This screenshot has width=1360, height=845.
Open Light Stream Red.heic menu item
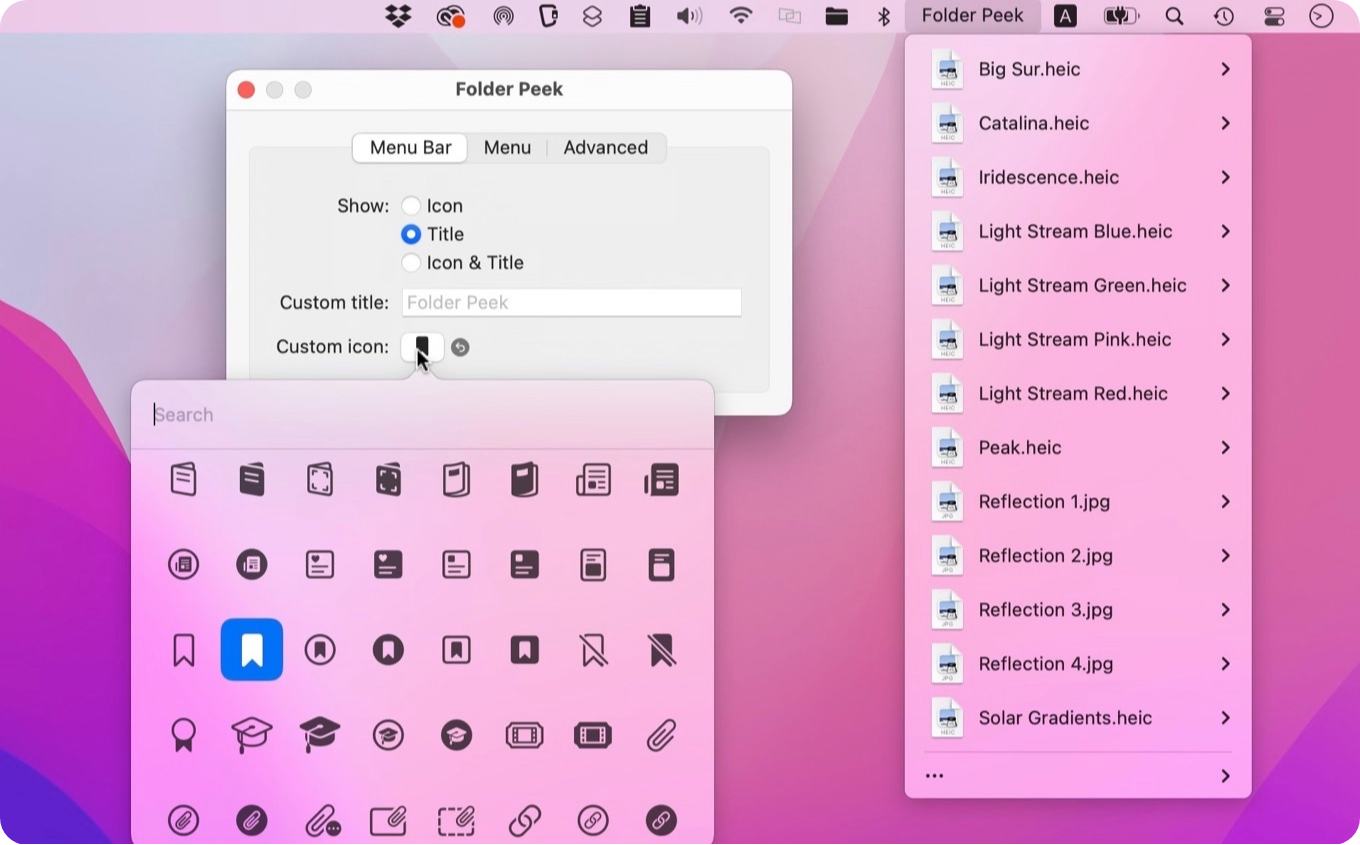point(1078,393)
